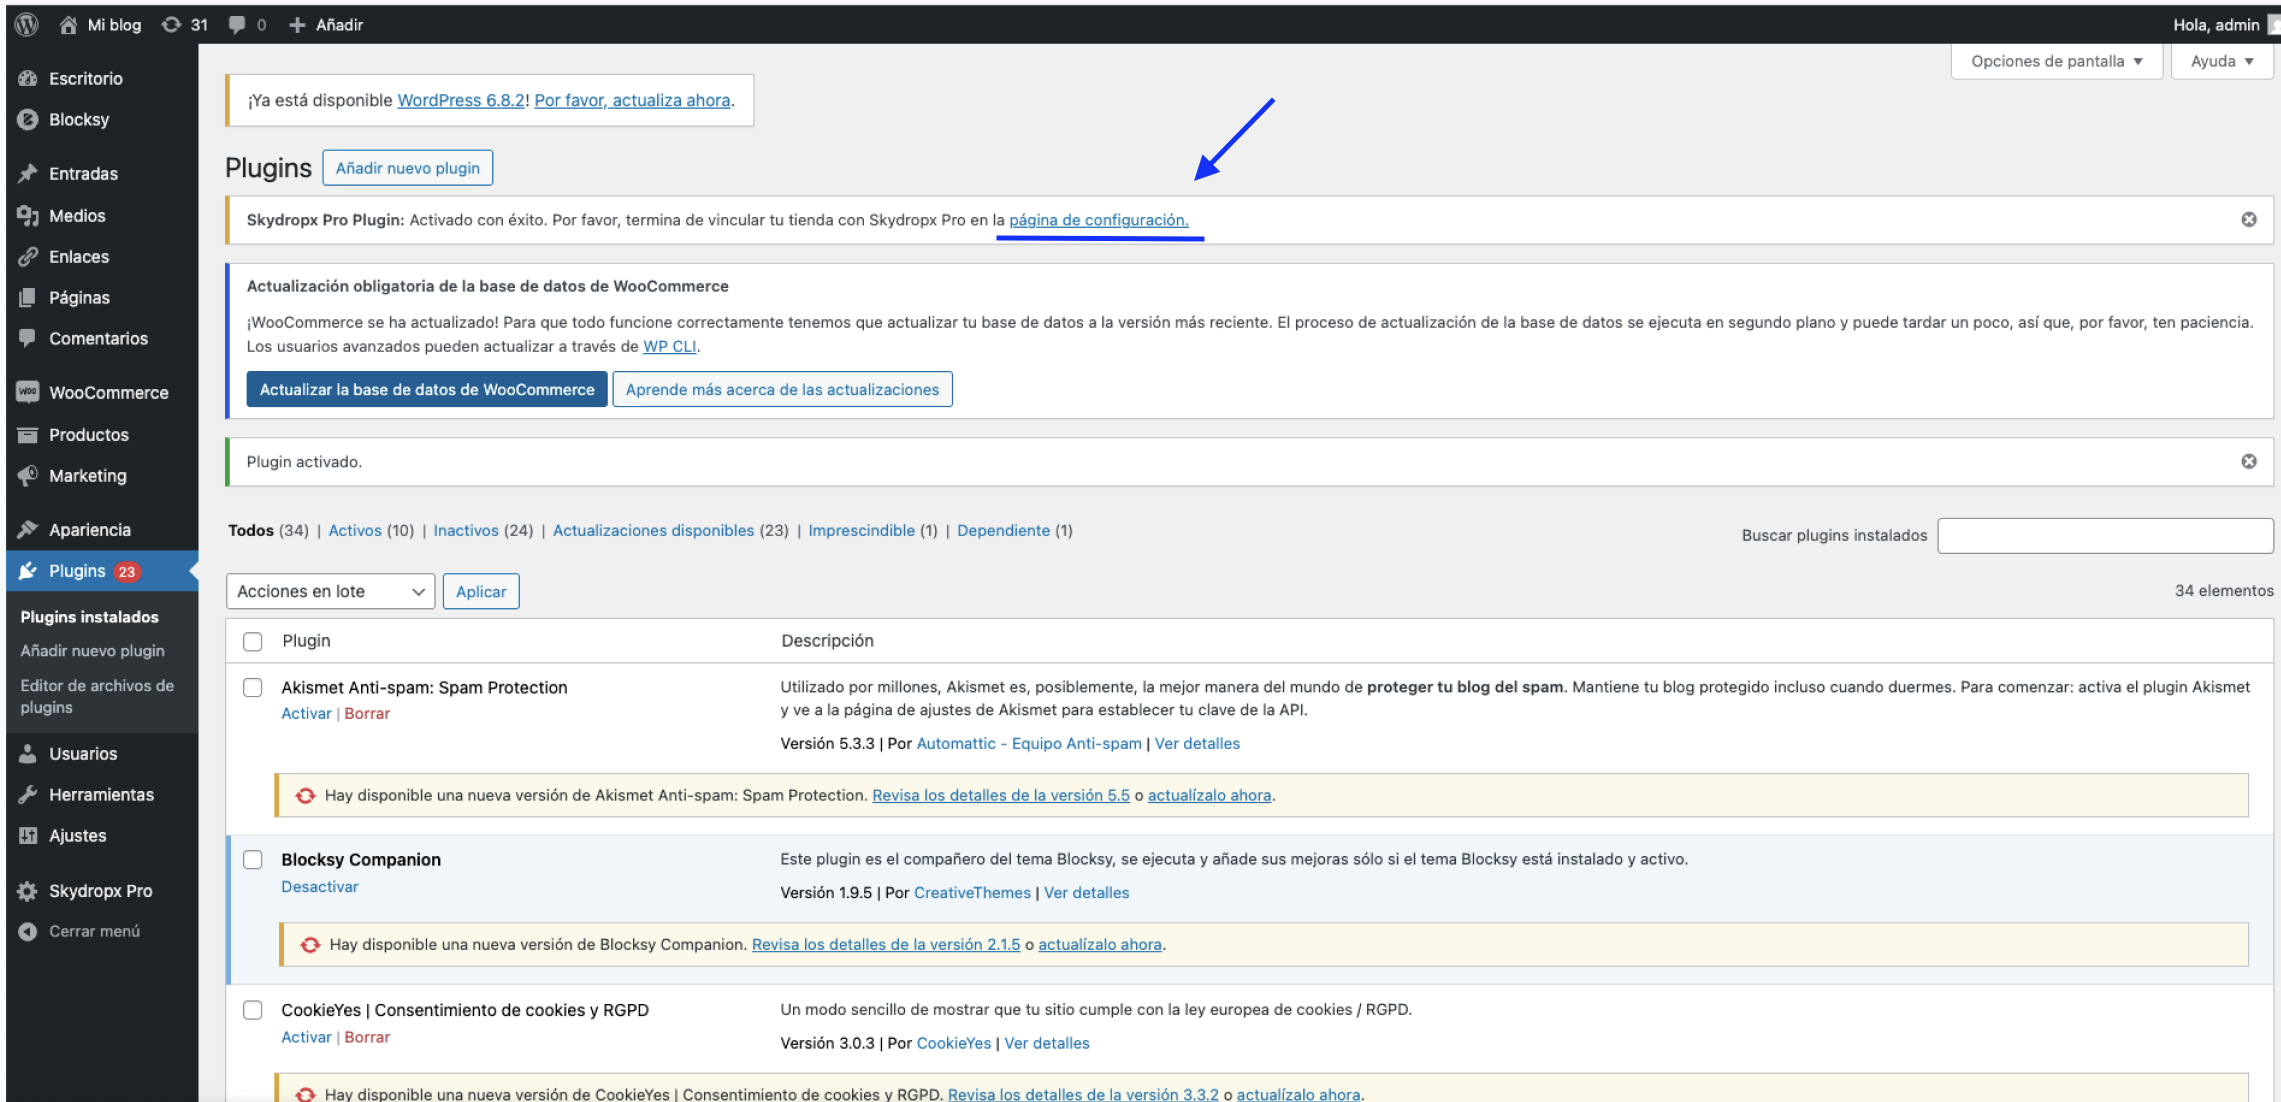Viewport: 2281px width, 1102px height.
Task: Click the Plugins plug icon
Action: click(x=28, y=570)
